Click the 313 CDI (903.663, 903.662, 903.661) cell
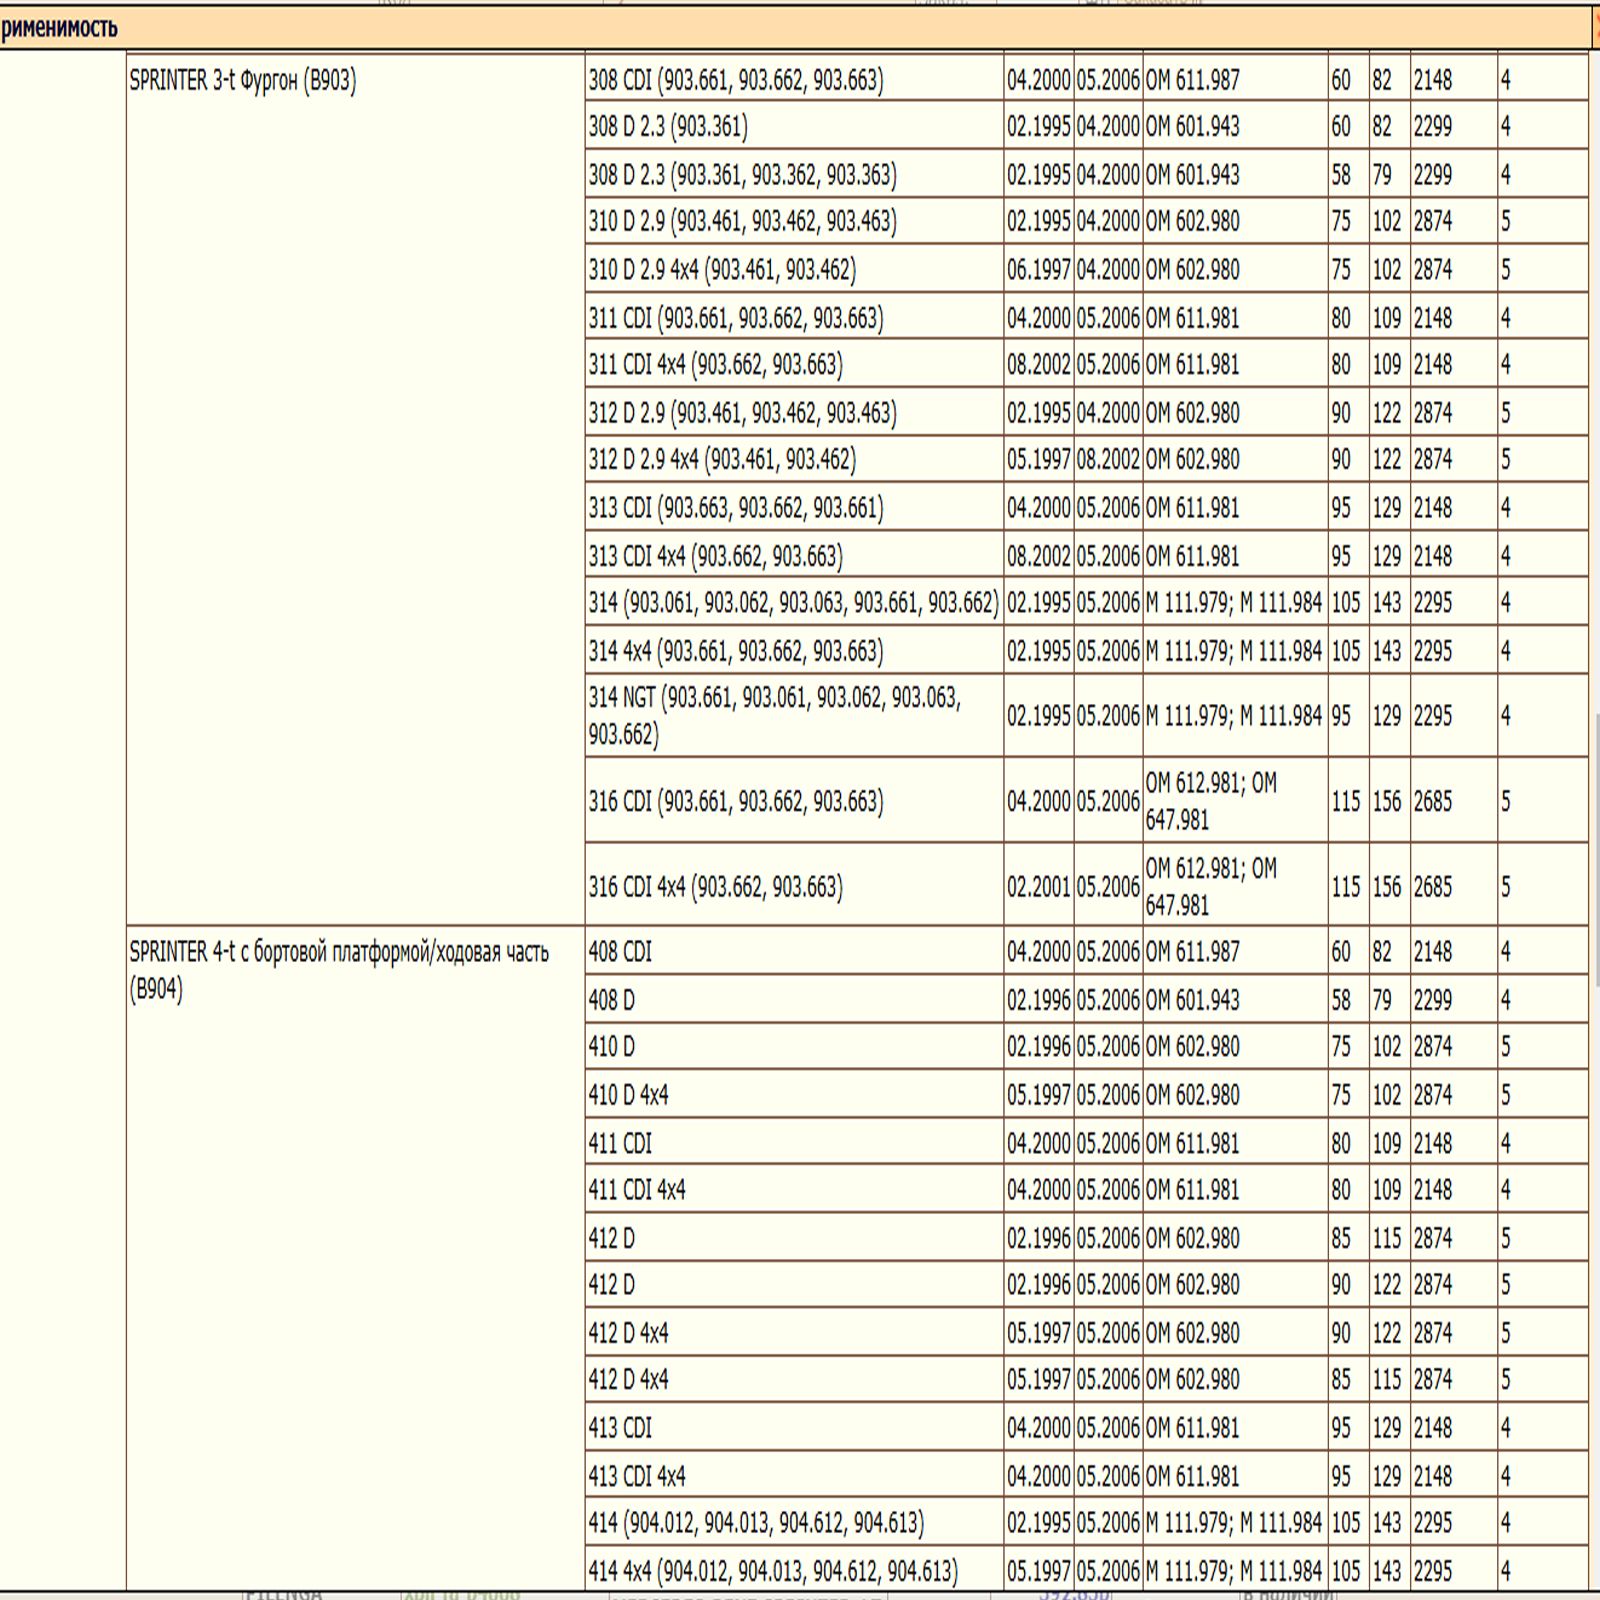The height and width of the screenshot is (1600, 1600). [736, 508]
